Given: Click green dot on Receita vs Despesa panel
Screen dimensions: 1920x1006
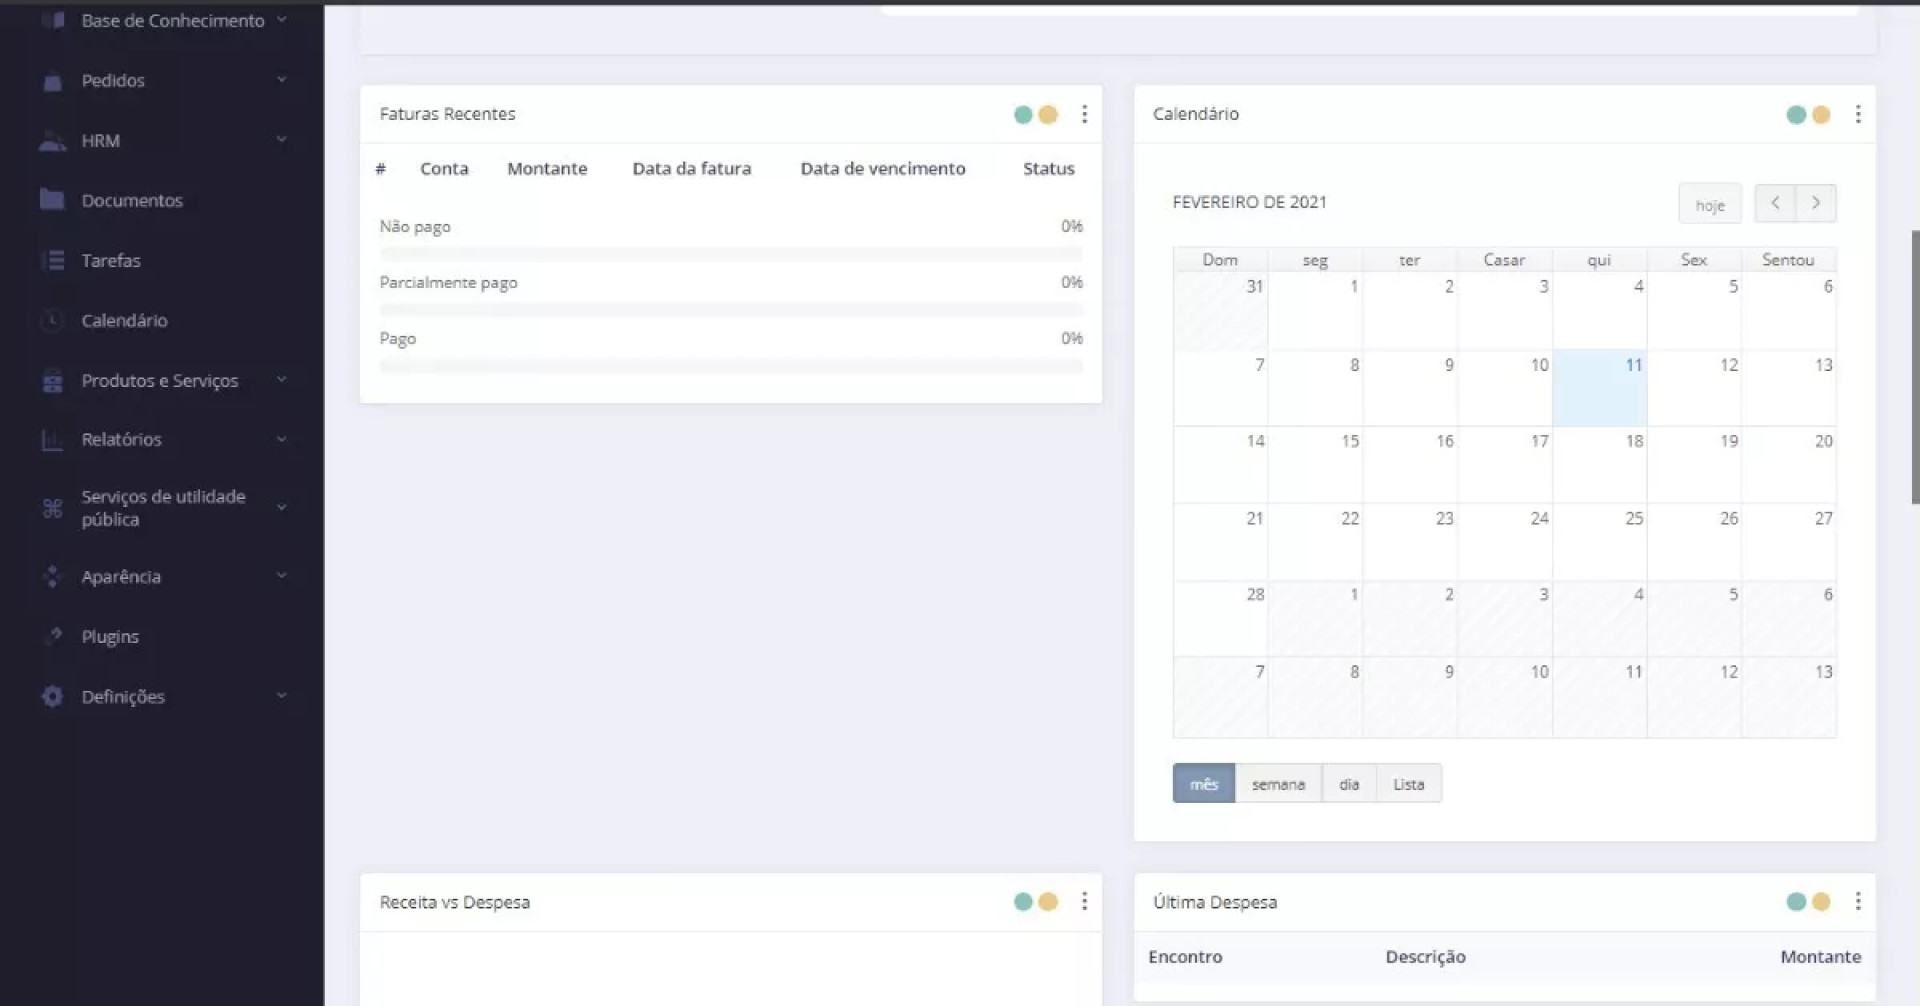Looking at the screenshot, I should tap(1022, 902).
